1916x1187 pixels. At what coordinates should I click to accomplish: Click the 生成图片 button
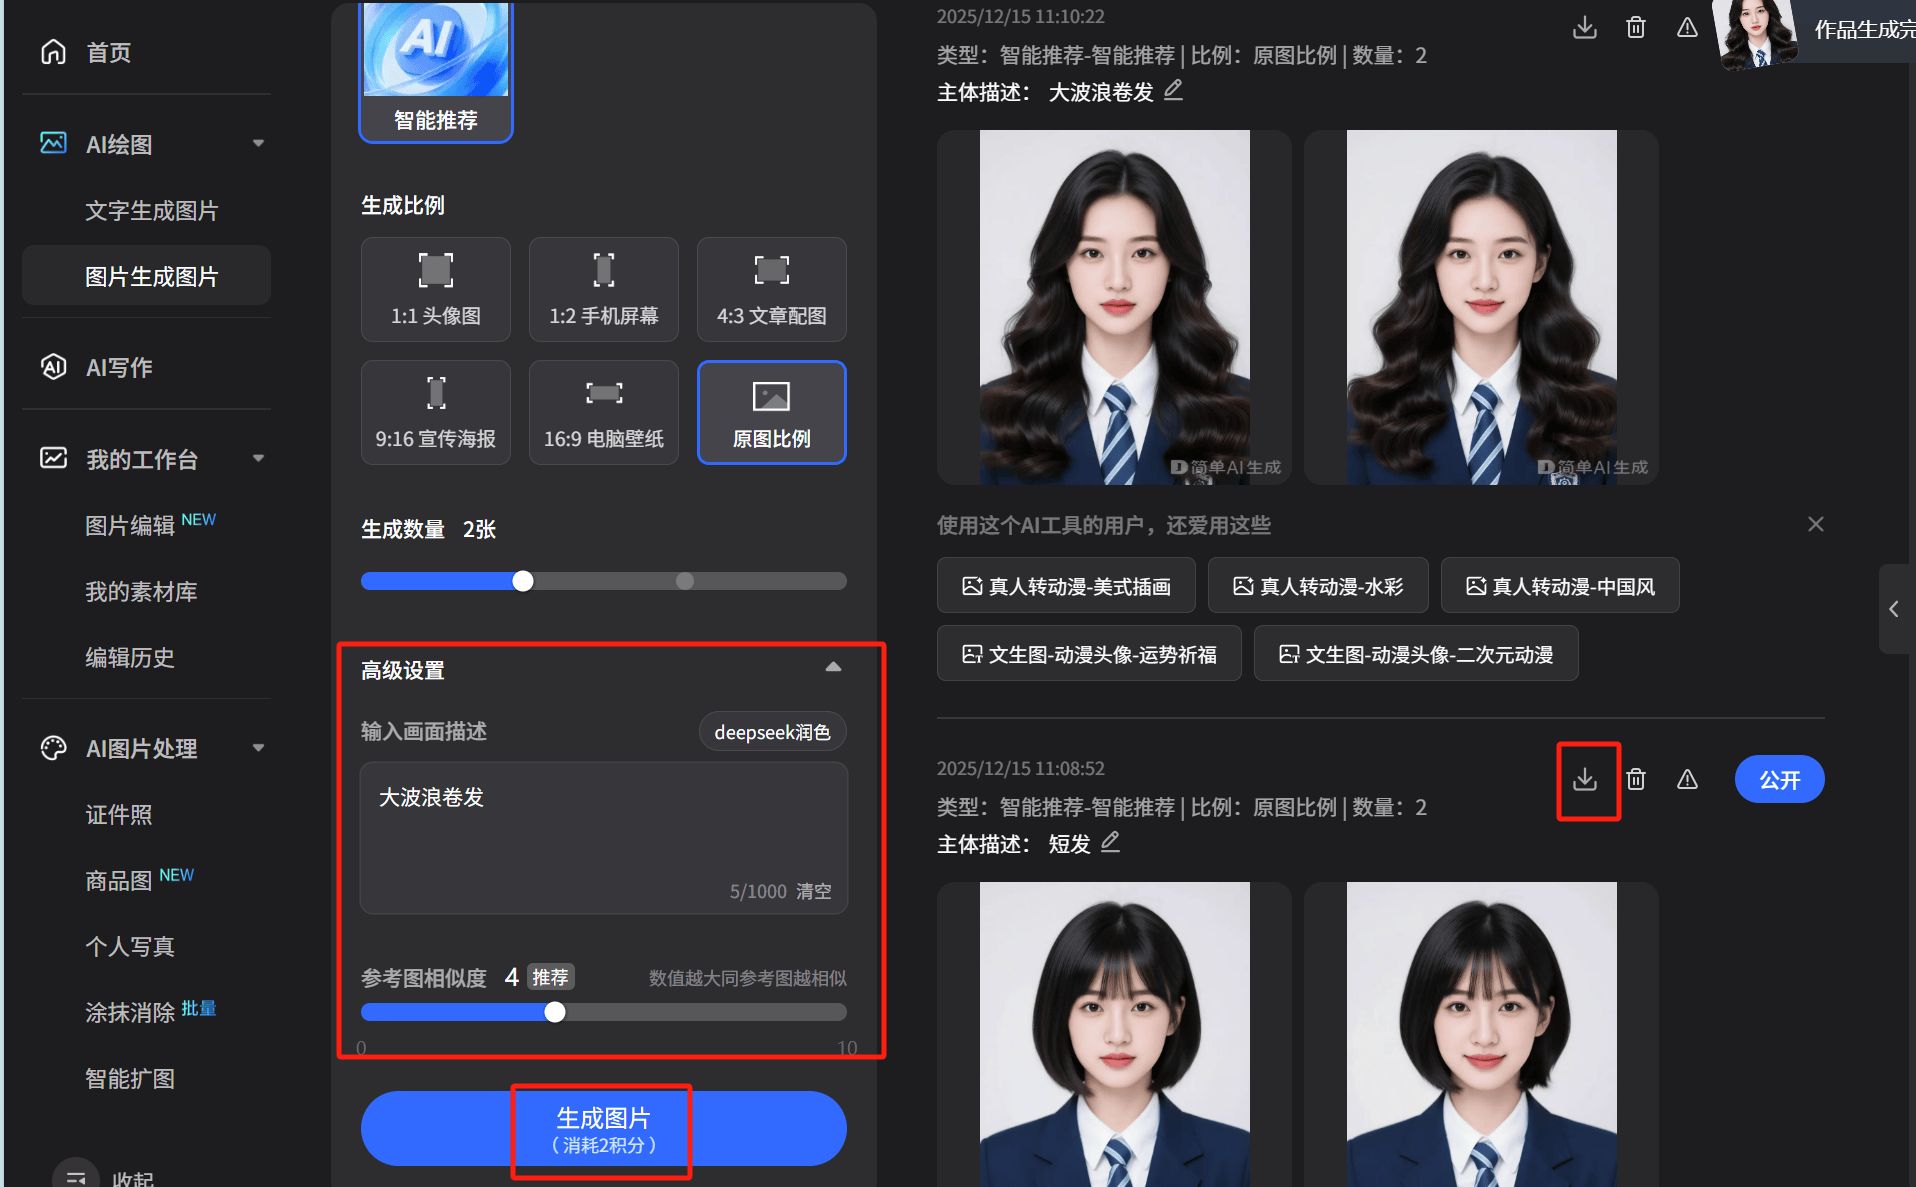point(603,1129)
